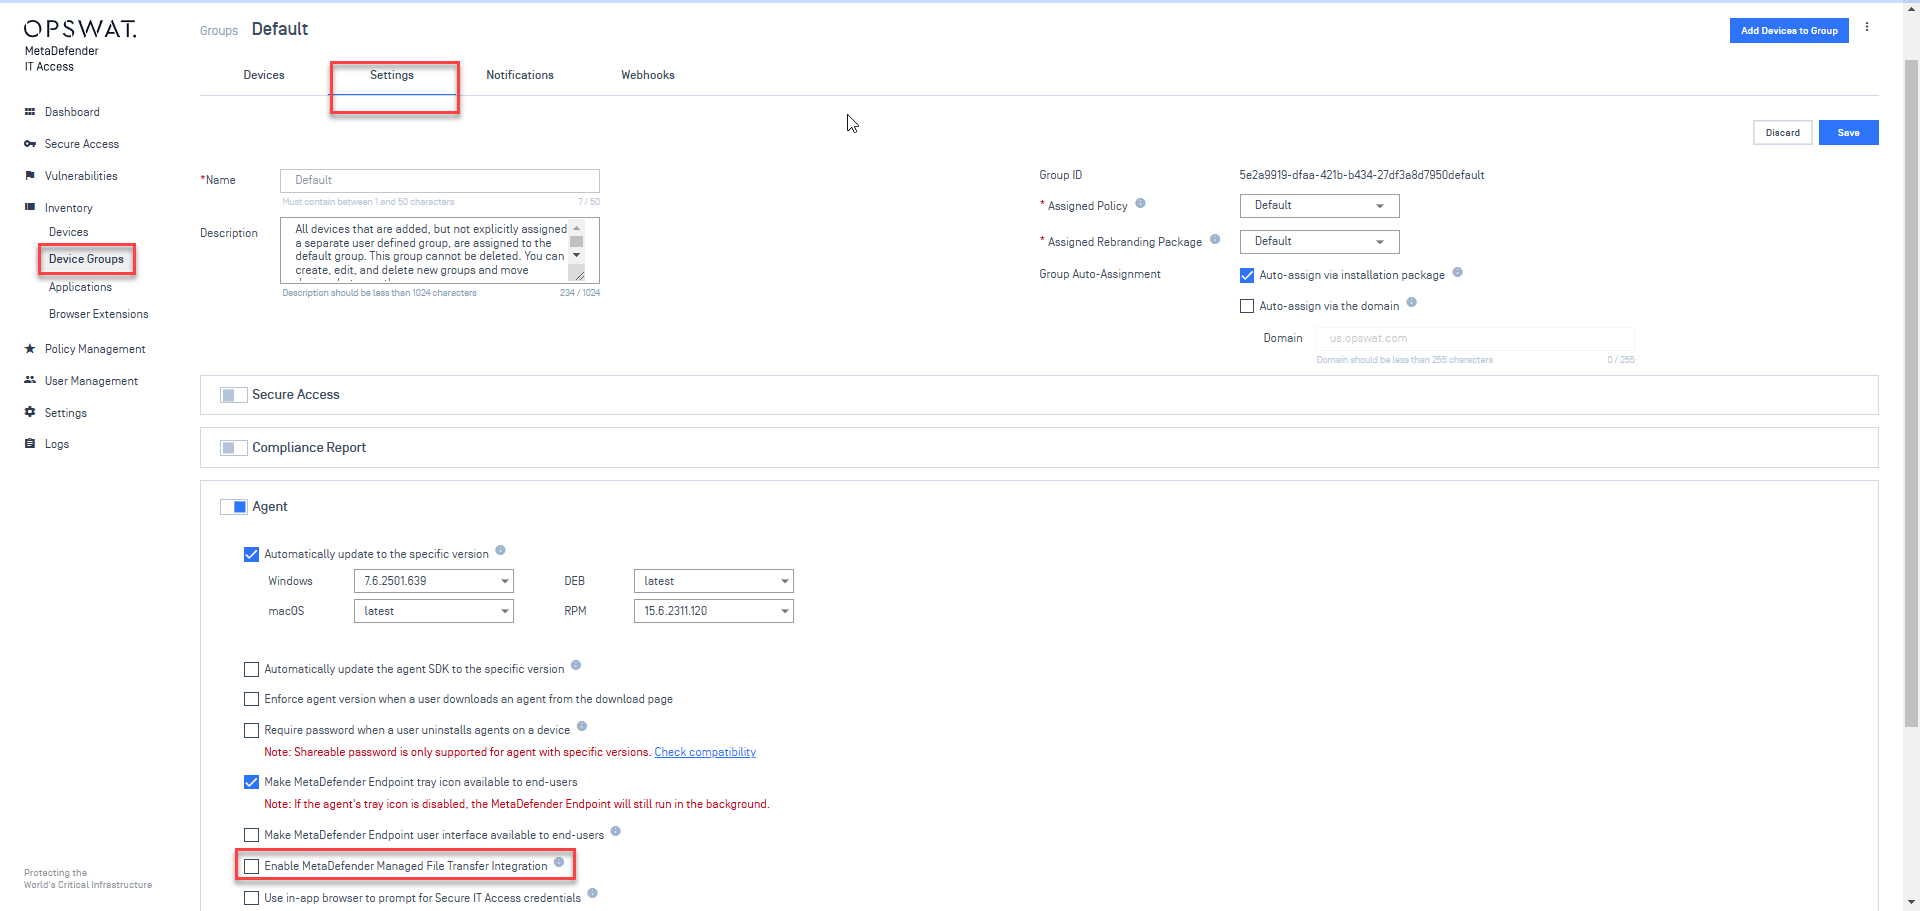Enable MetaDefender Managed File Transfer Integration
The height and width of the screenshot is (911, 1920).
[251, 866]
